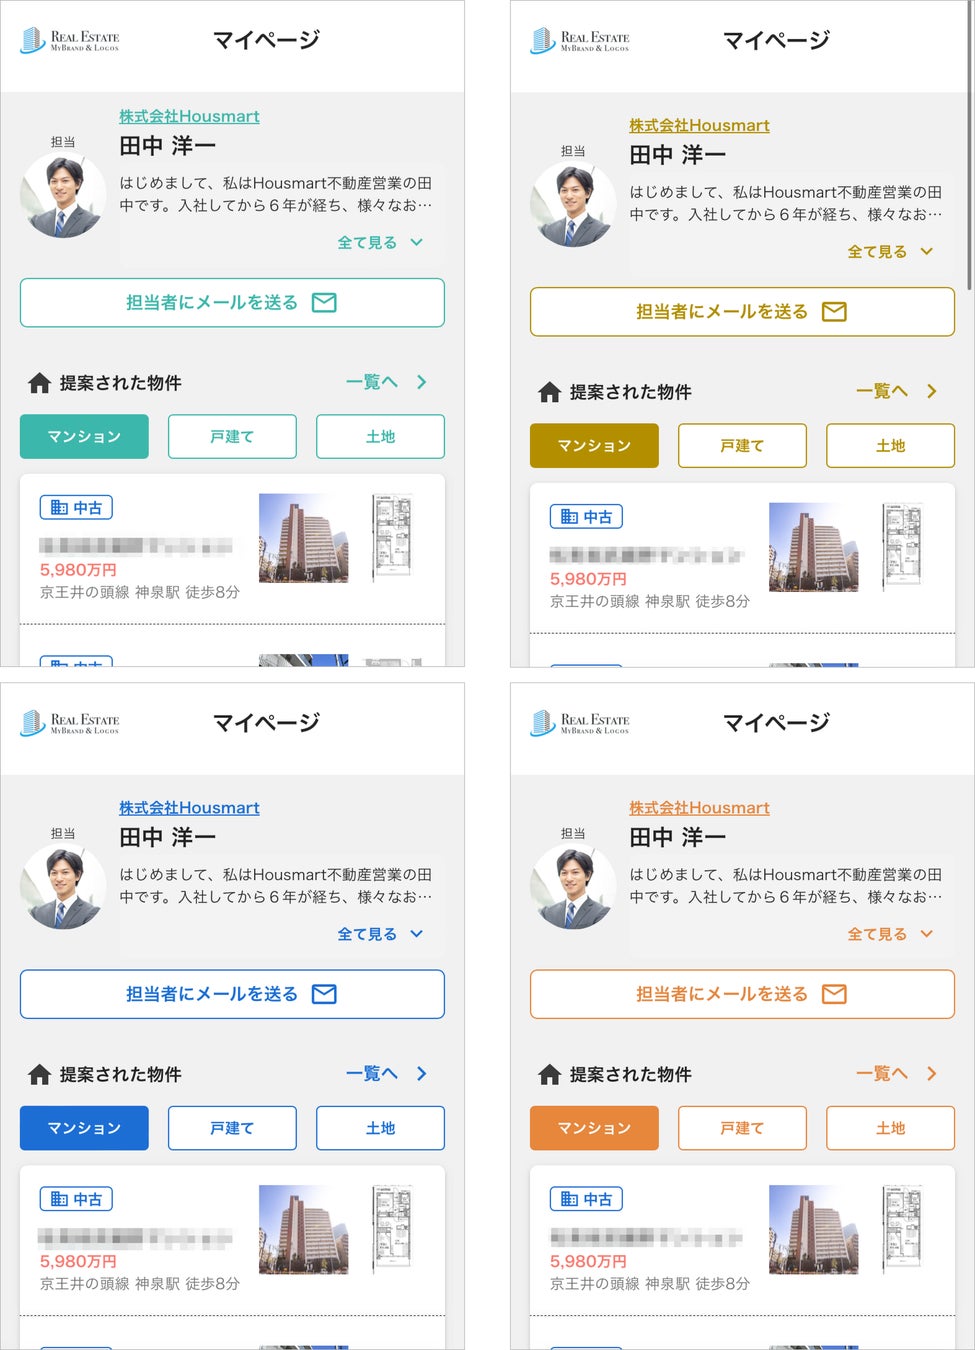Open orange 株式会社Housmart link

699,807
